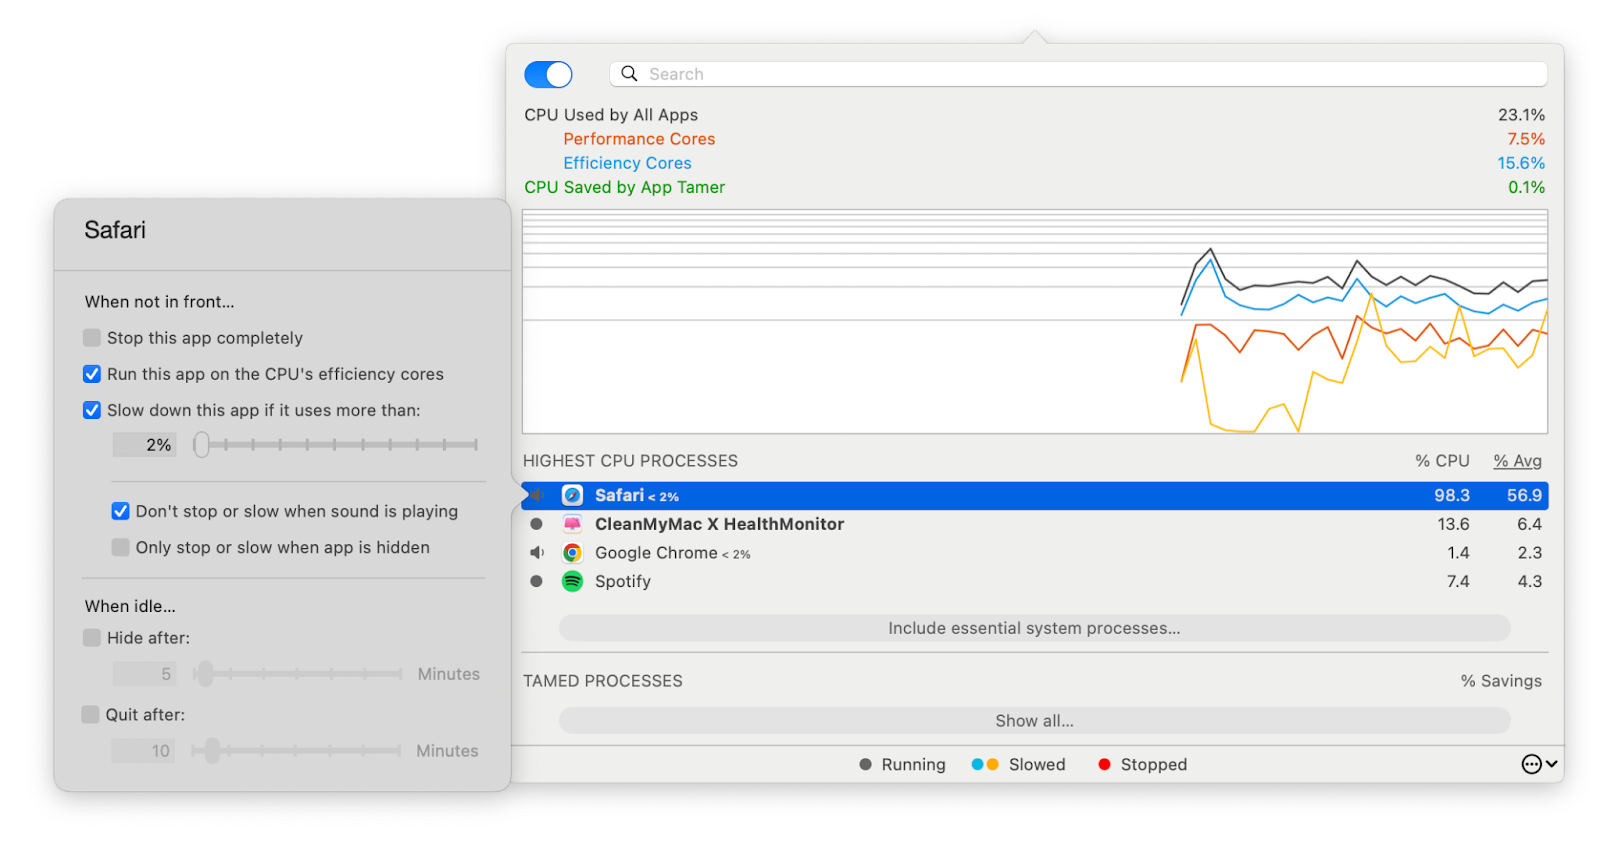1600x852 pixels.
Task: Click Include essential system processes button
Action: [1034, 628]
